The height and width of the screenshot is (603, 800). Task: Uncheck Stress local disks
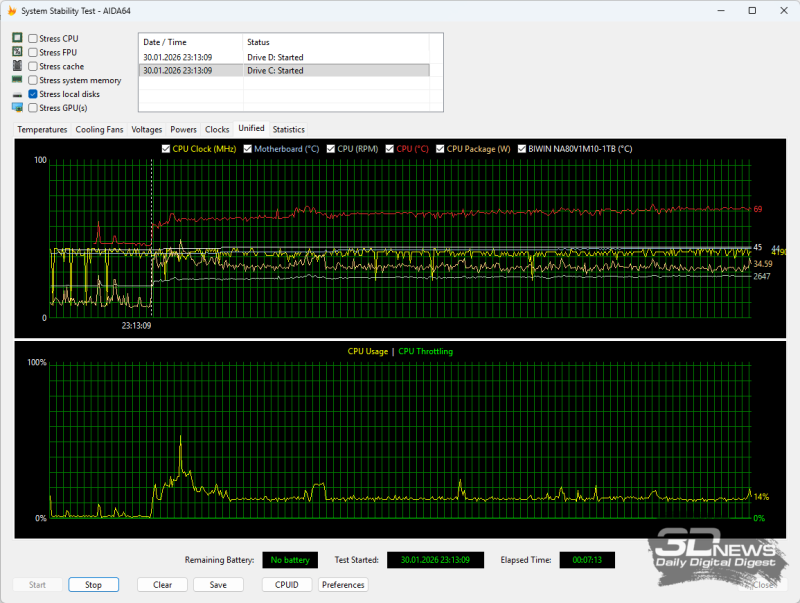click(x=34, y=94)
